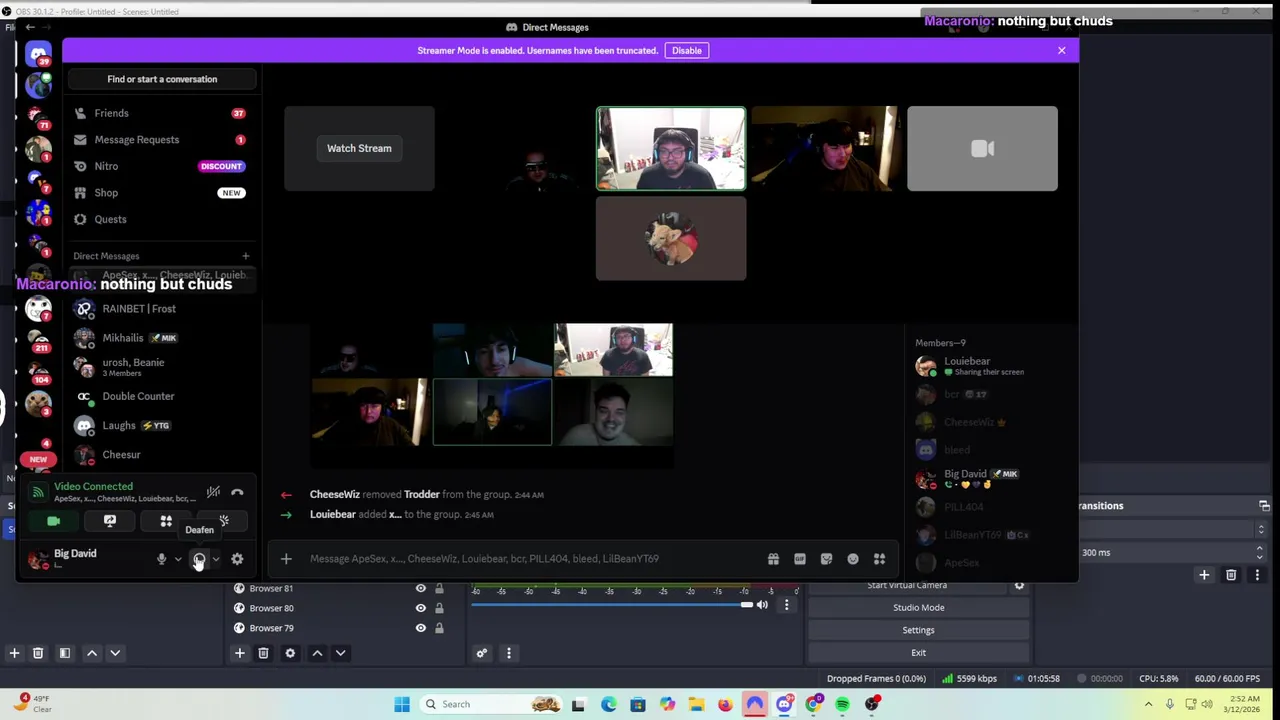Expand output device options beside Deafen
The image size is (1280, 720).
coord(215,559)
